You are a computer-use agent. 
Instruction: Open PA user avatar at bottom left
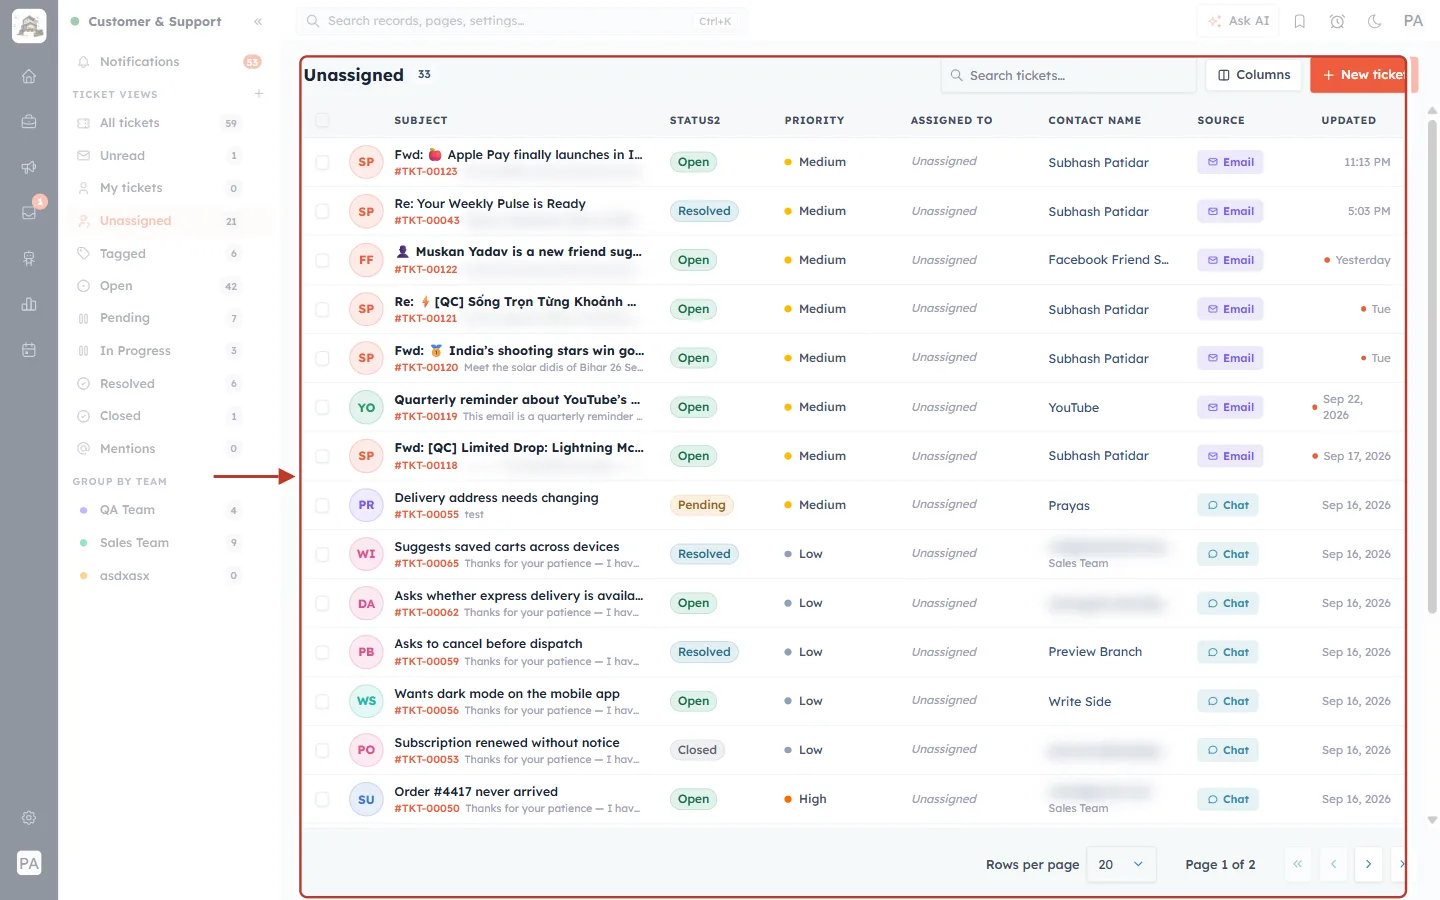[29, 863]
